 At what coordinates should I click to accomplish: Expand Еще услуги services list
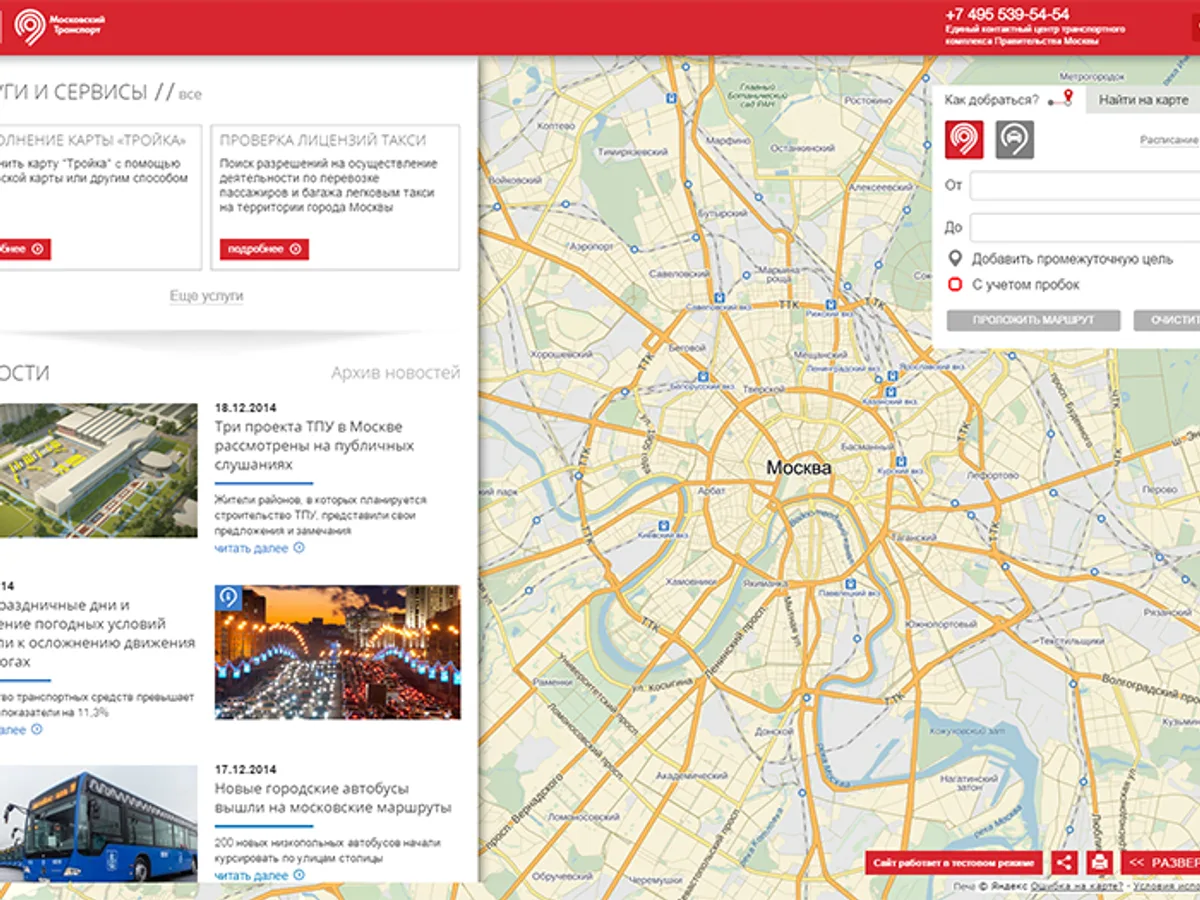pos(206,296)
